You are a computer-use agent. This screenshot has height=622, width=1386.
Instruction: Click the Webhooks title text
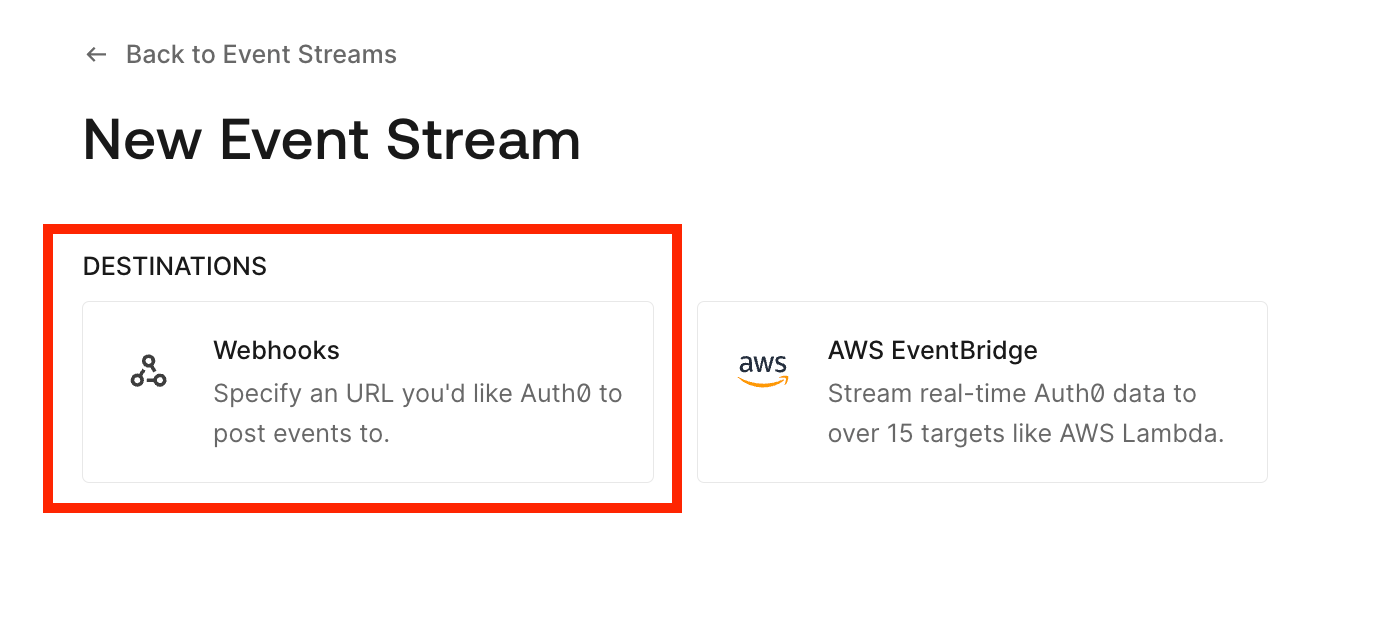276,351
